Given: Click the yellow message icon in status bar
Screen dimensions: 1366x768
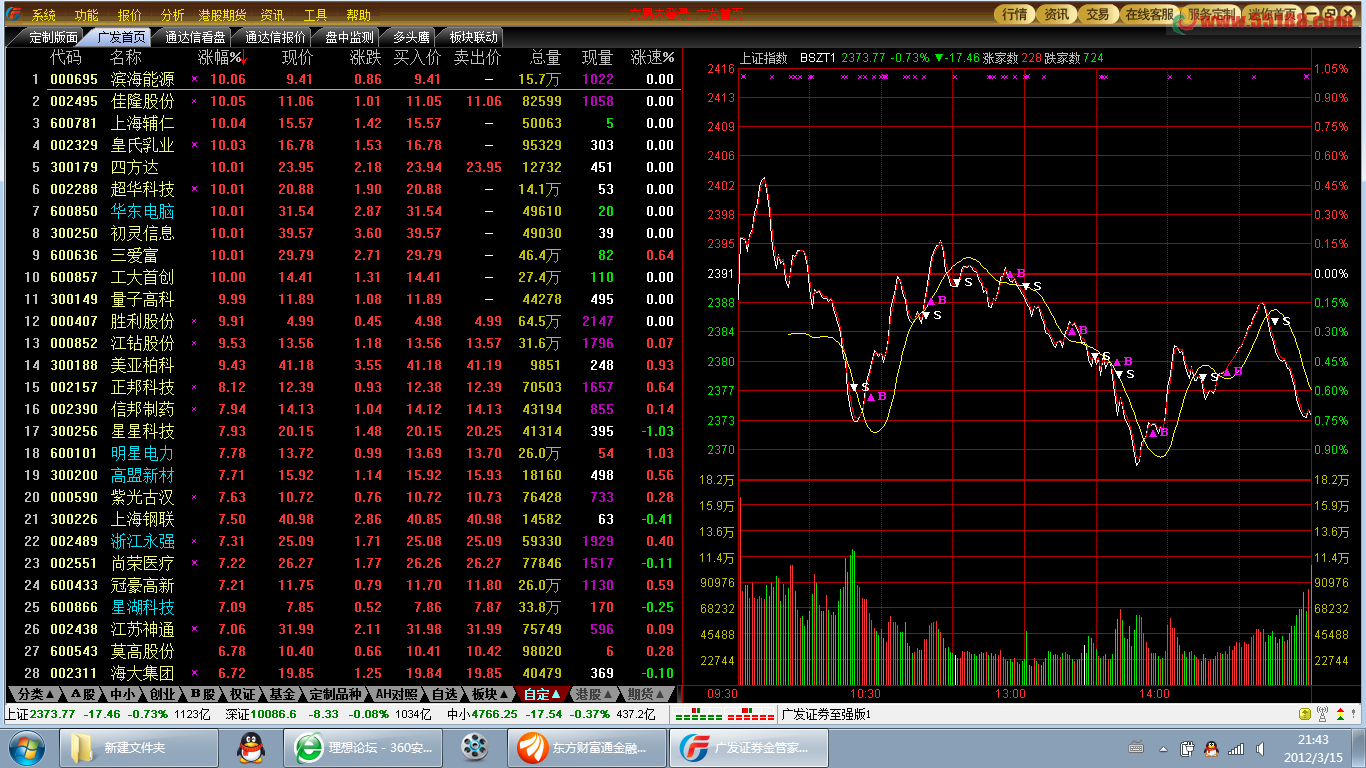Looking at the screenshot, I should point(1306,714).
